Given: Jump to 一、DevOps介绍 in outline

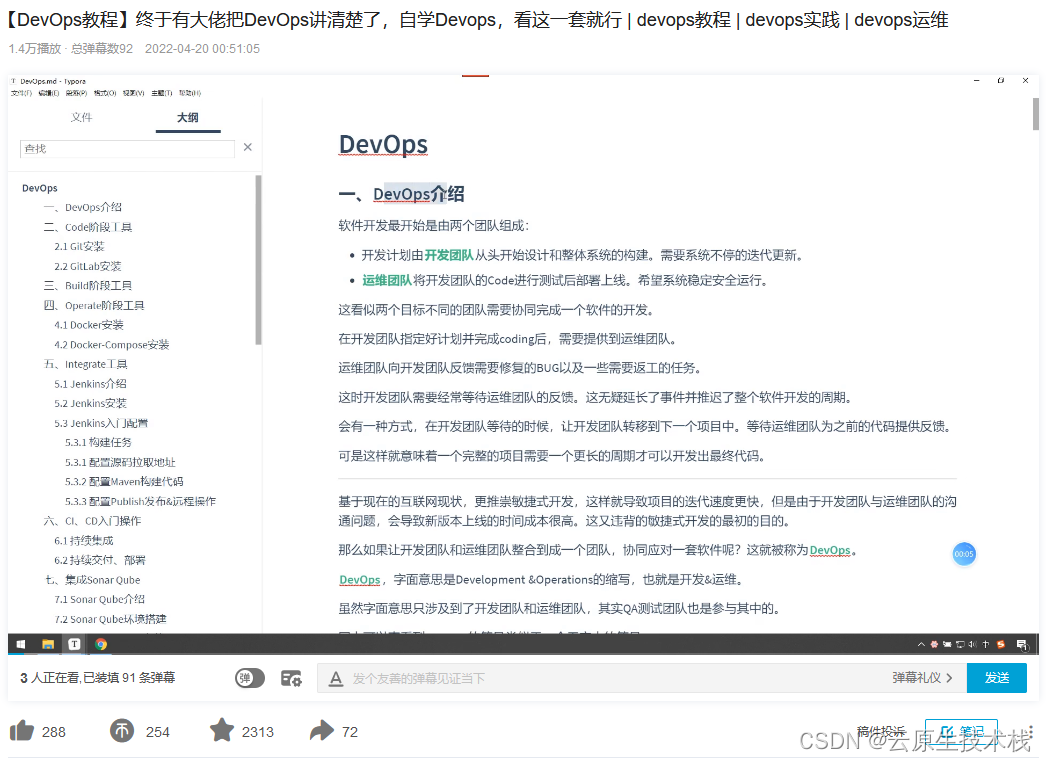Looking at the screenshot, I should pyautogui.click(x=83, y=208).
